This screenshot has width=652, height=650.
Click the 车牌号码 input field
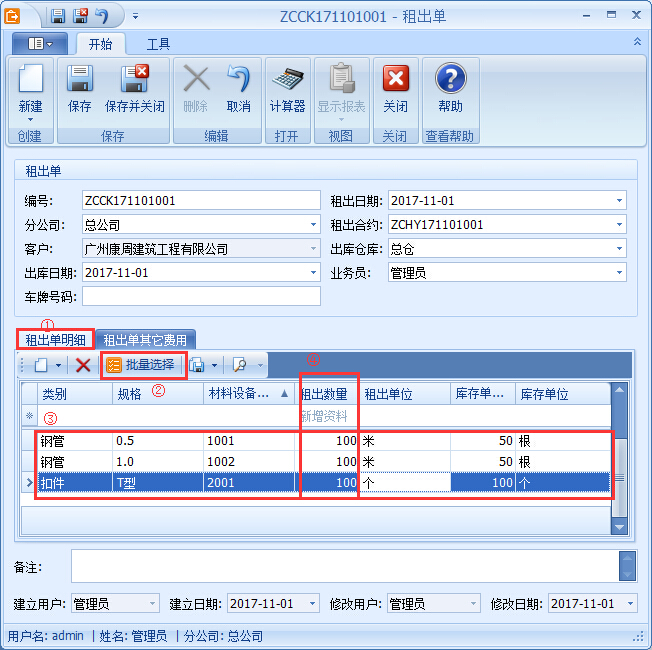pyautogui.click(x=200, y=297)
